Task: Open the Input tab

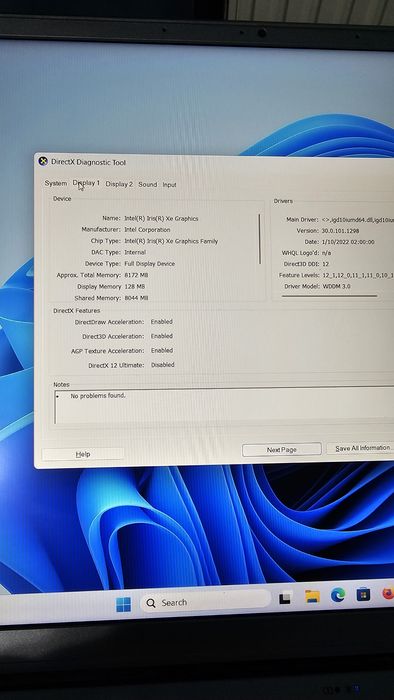Action: (170, 185)
